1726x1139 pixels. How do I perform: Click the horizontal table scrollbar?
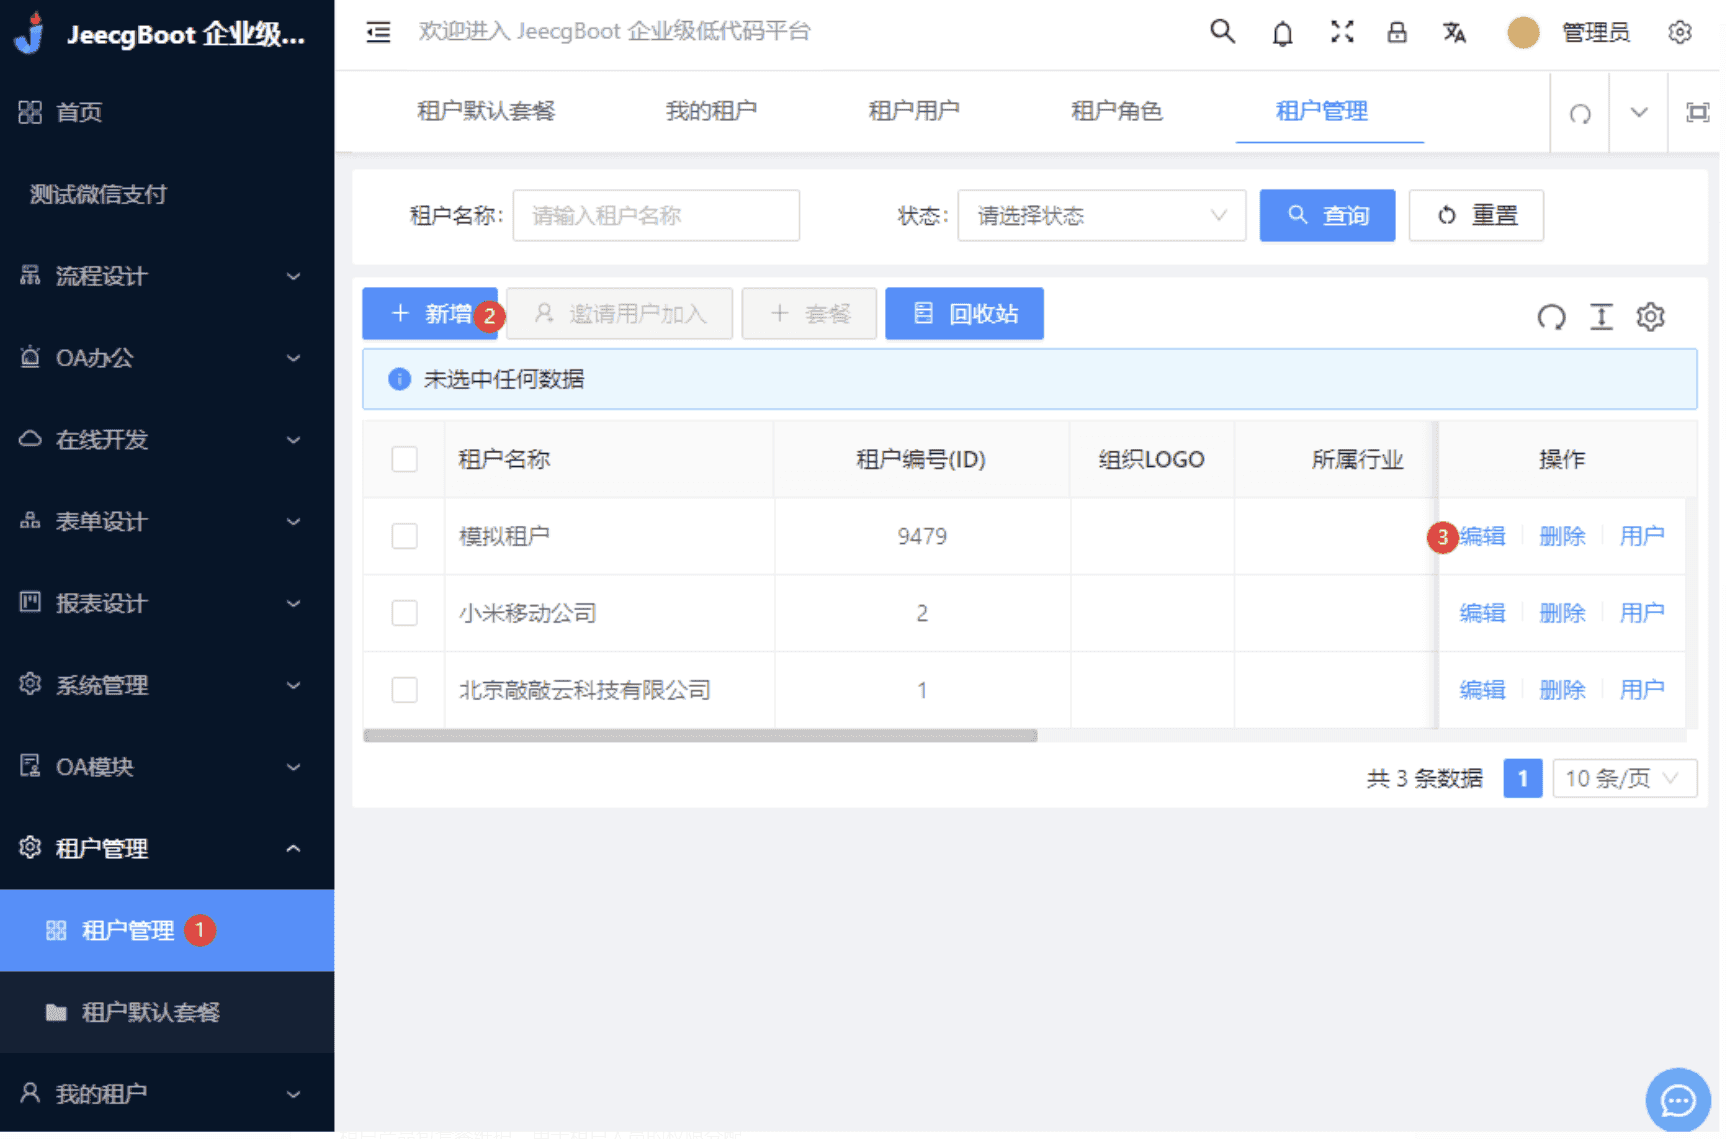(x=700, y=736)
